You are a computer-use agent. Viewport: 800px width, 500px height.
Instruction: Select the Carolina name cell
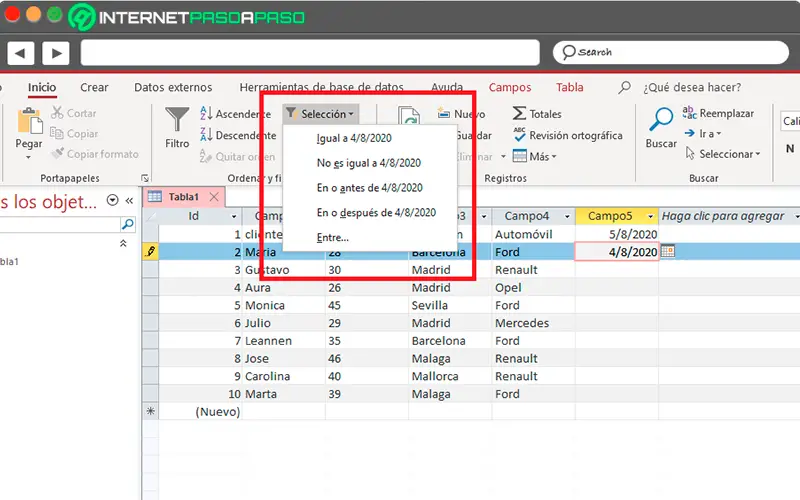tap(283, 376)
